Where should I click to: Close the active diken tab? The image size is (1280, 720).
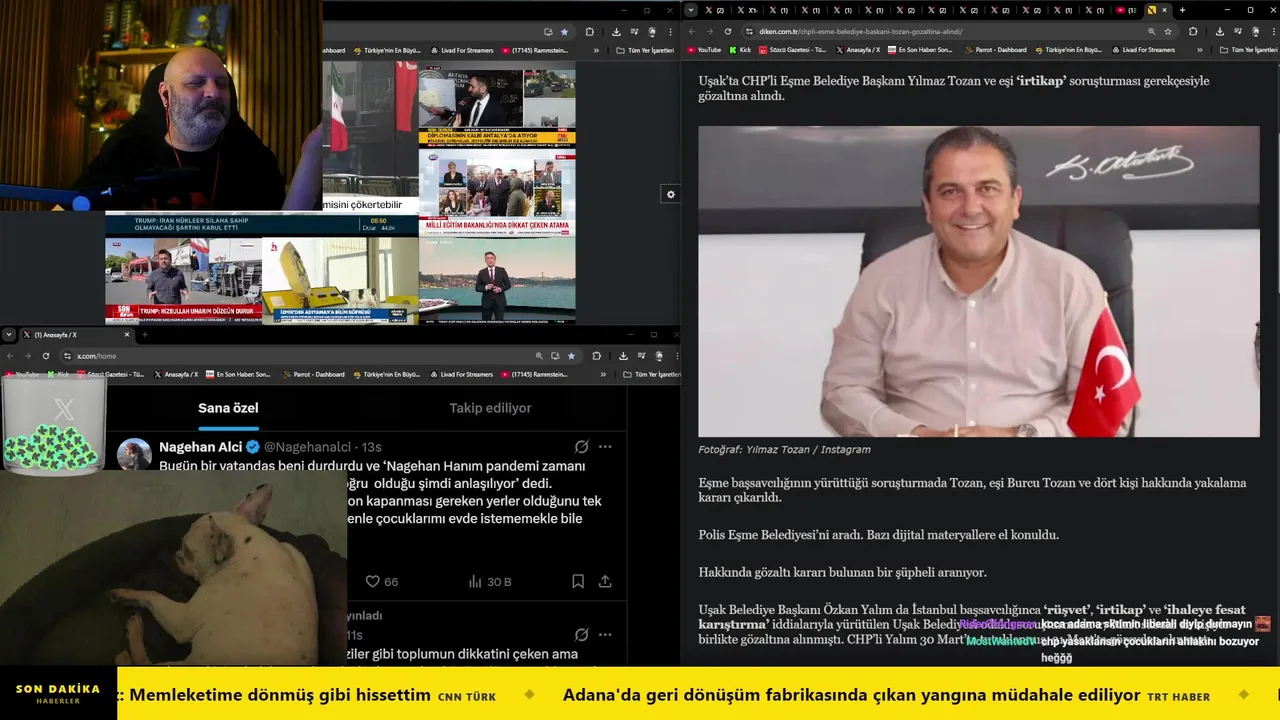[1166, 10]
